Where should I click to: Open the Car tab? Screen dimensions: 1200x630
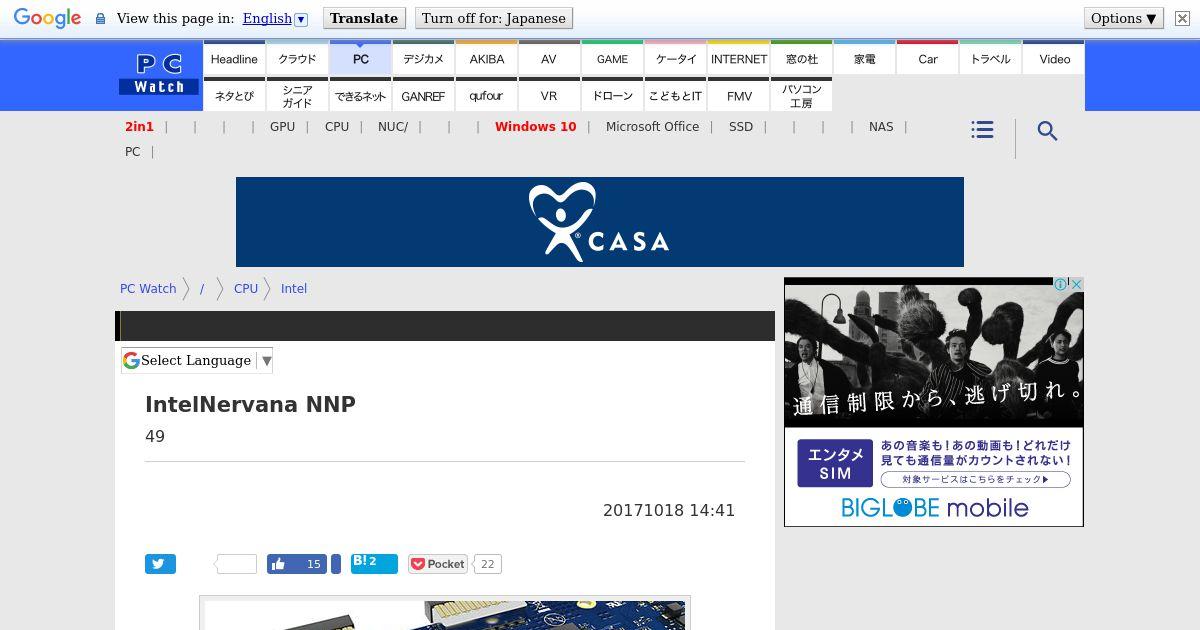[x=927, y=59]
